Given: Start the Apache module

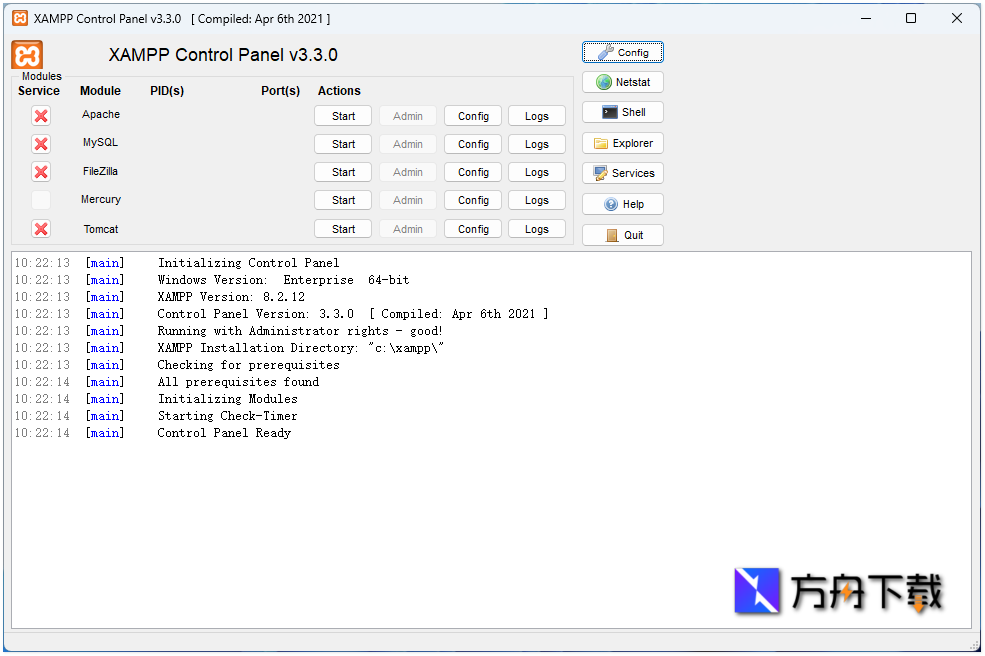Looking at the screenshot, I should coord(343,116).
